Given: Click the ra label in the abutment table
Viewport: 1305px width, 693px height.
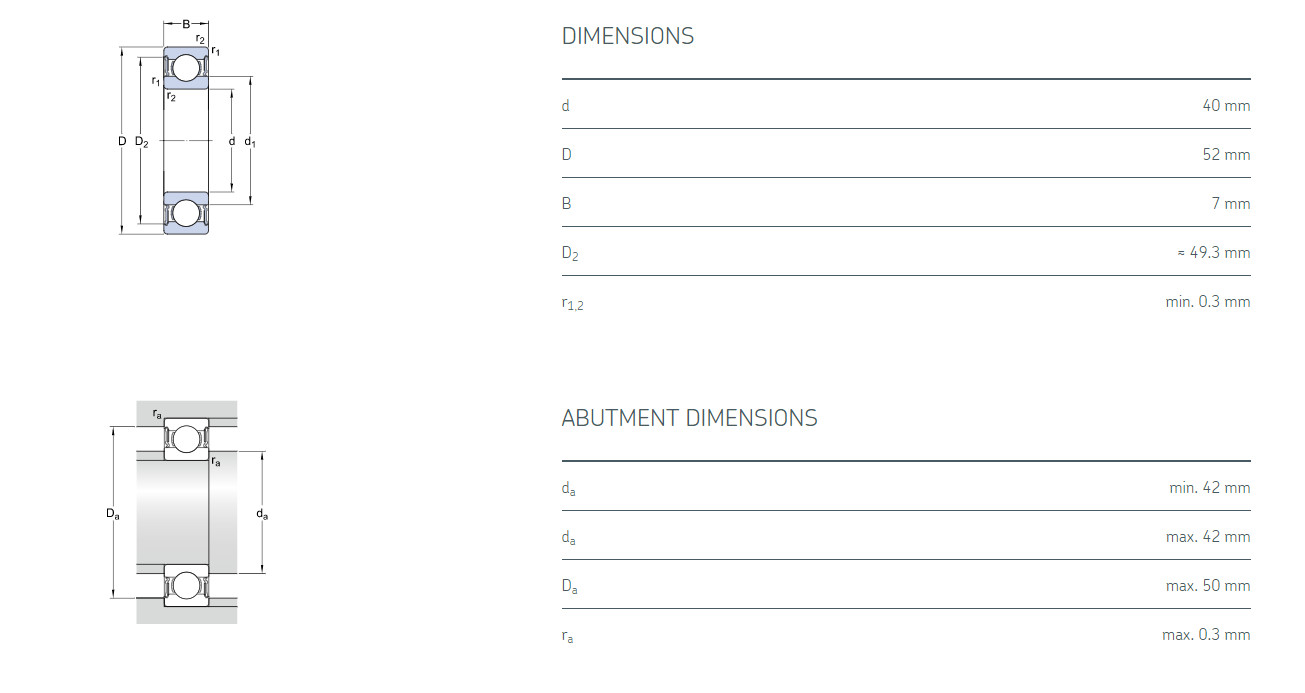Looking at the screenshot, I should [x=567, y=636].
